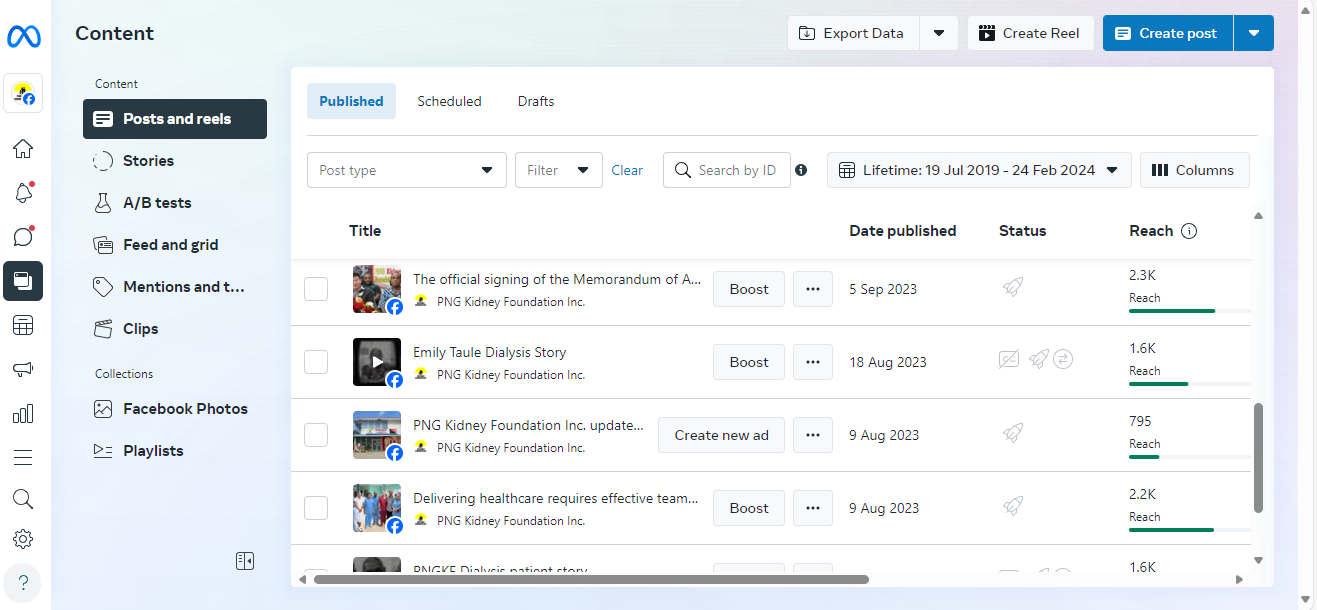
Task: Open A/B tests in sidebar
Action: [175, 203]
